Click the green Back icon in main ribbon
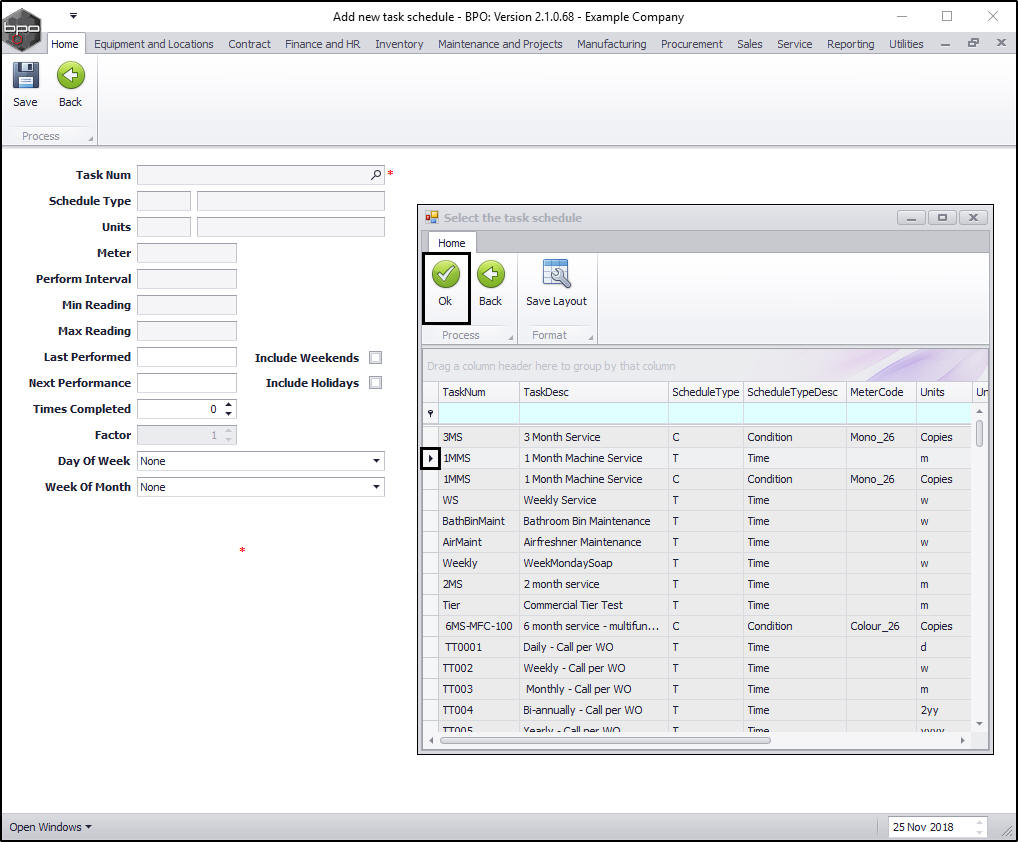The height and width of the screenshot is (842, 1018). coord(70,76)
